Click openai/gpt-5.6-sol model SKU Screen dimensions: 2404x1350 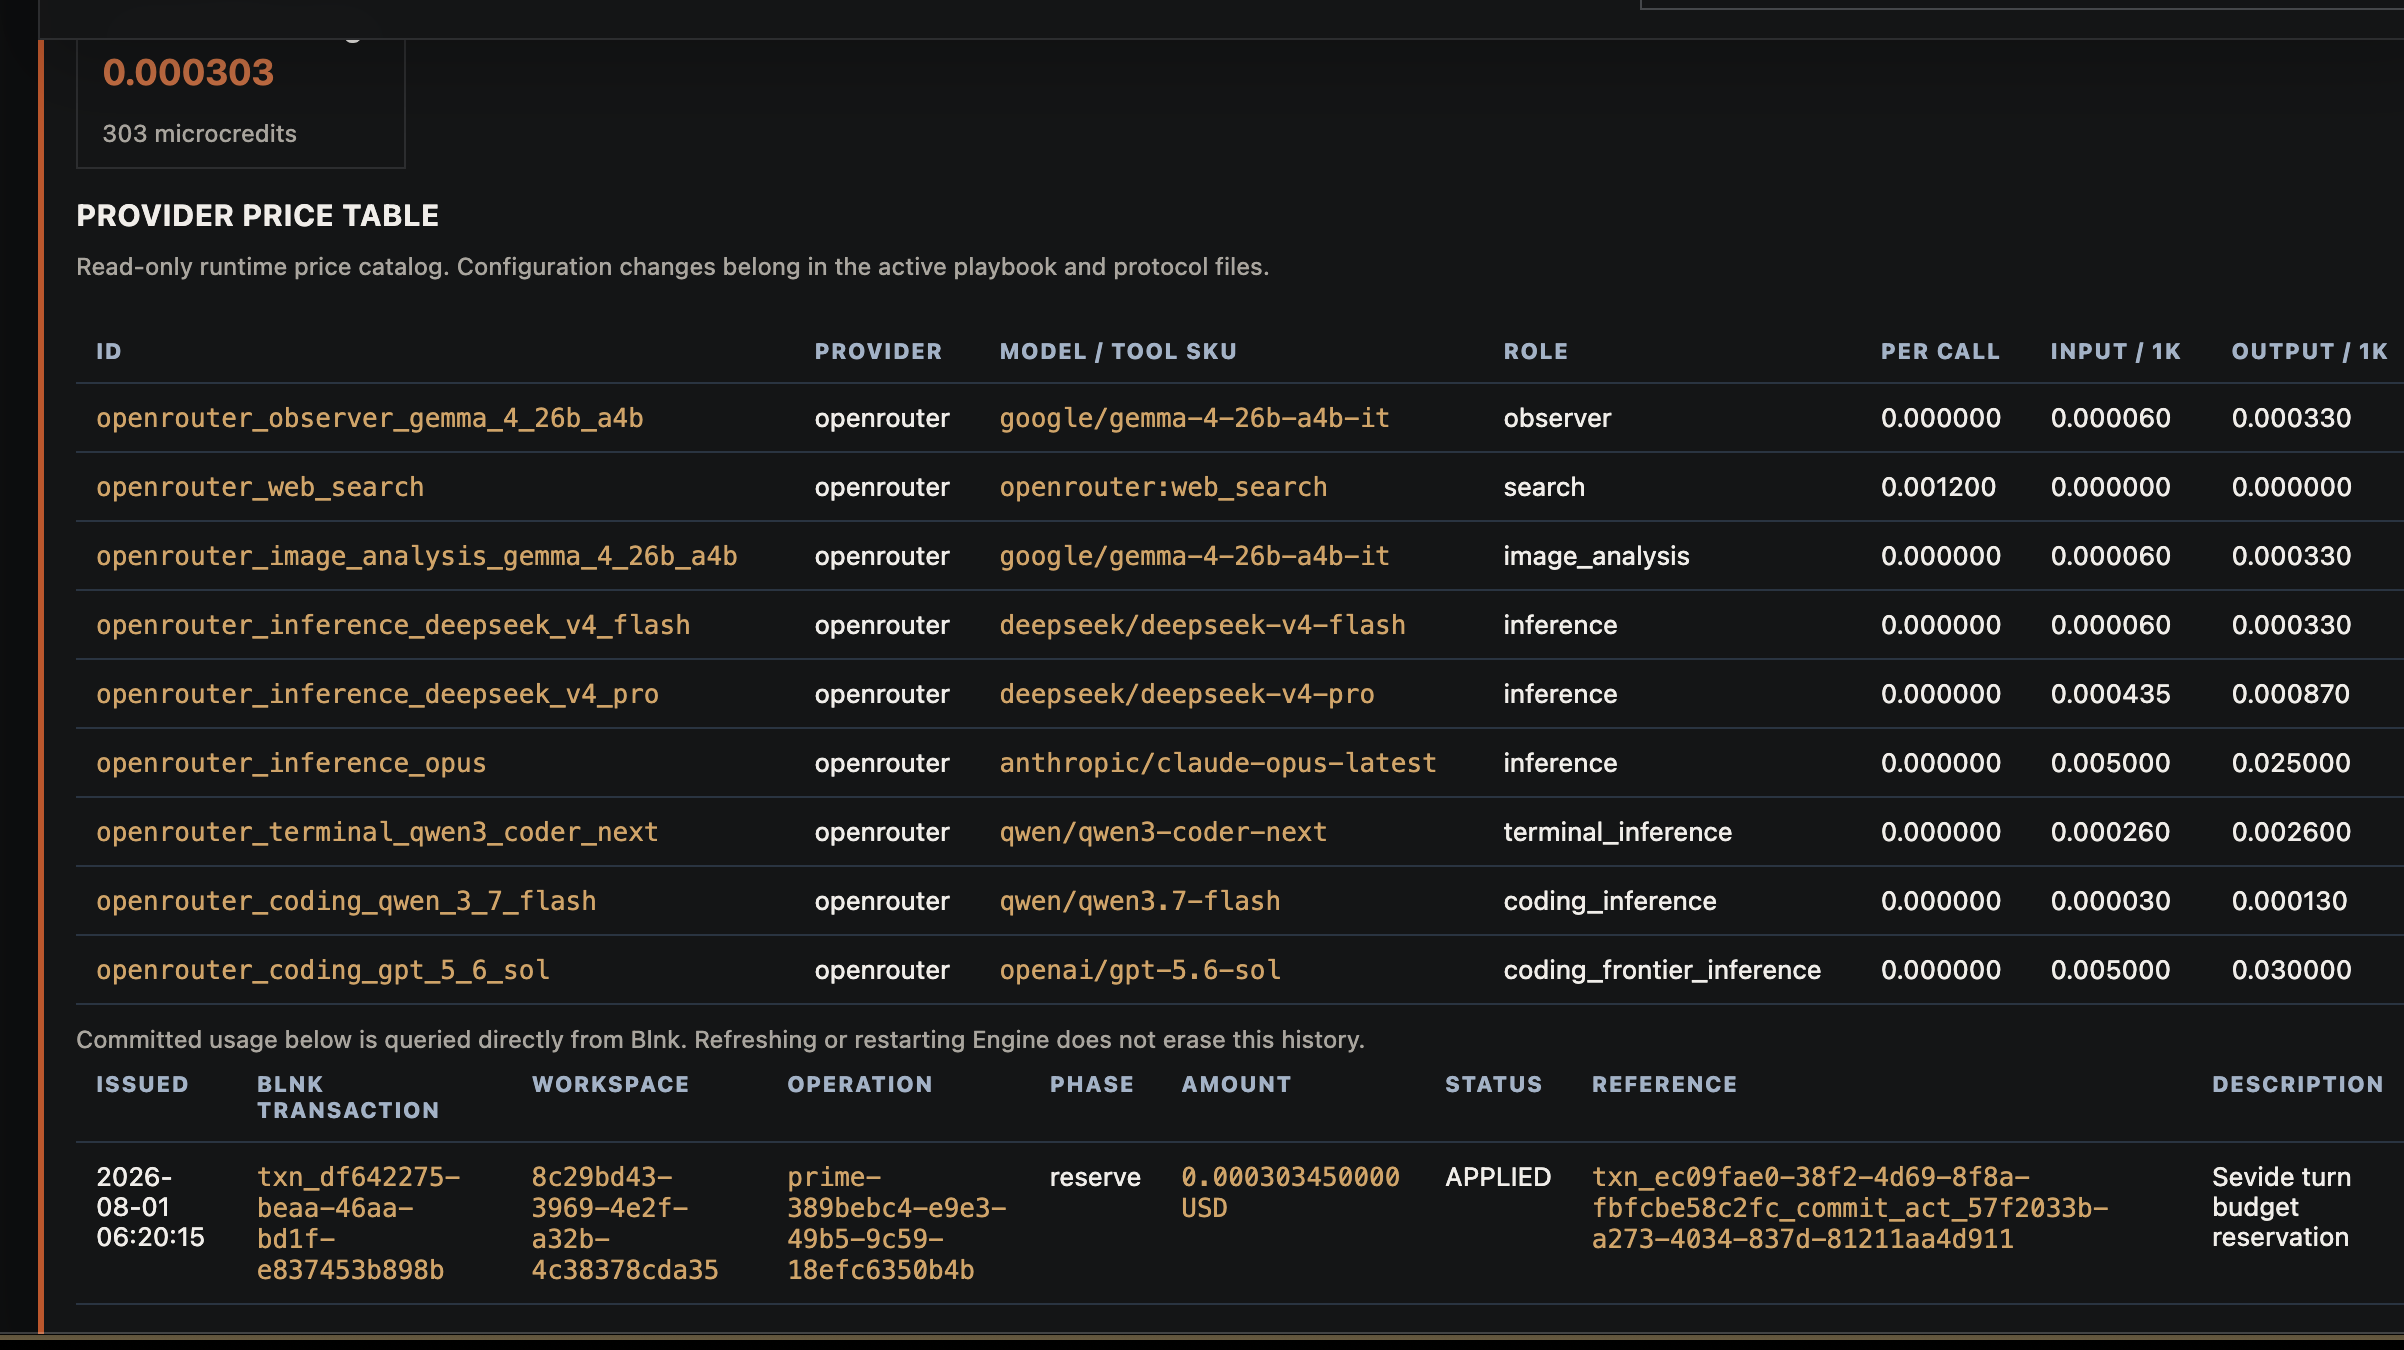click(x=1140, y=970)
